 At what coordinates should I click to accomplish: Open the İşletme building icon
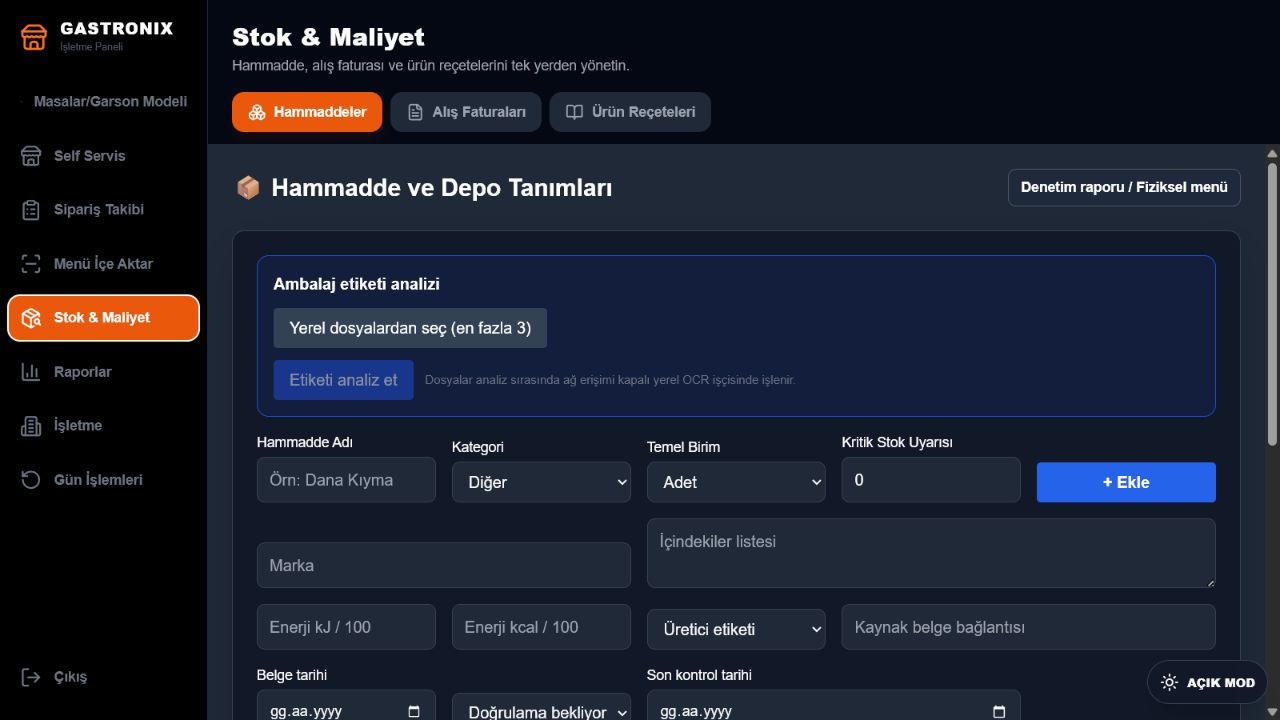coord(31,426)
